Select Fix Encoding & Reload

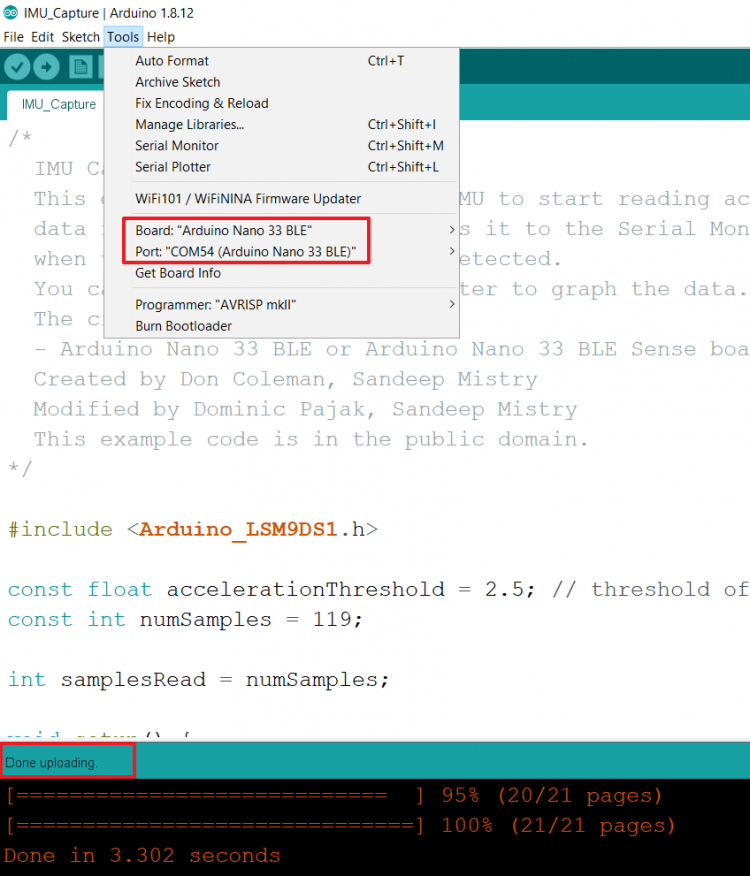coord(282,103)
